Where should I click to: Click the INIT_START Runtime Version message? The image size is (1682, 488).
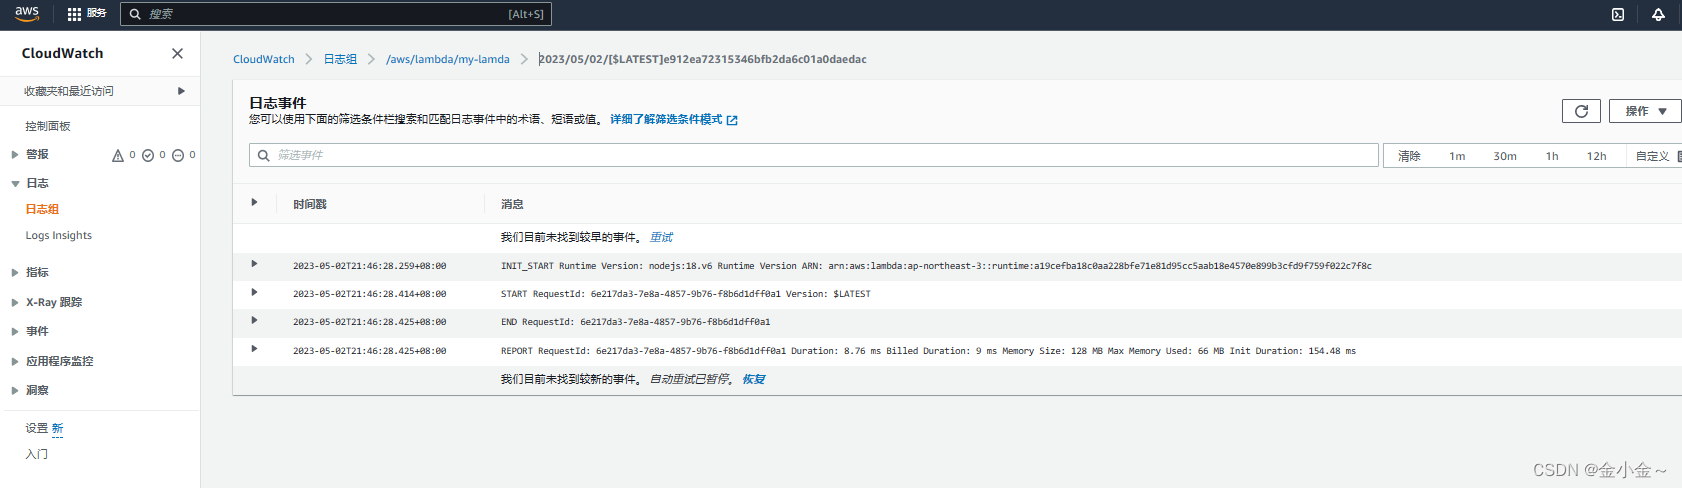[936, 266]
